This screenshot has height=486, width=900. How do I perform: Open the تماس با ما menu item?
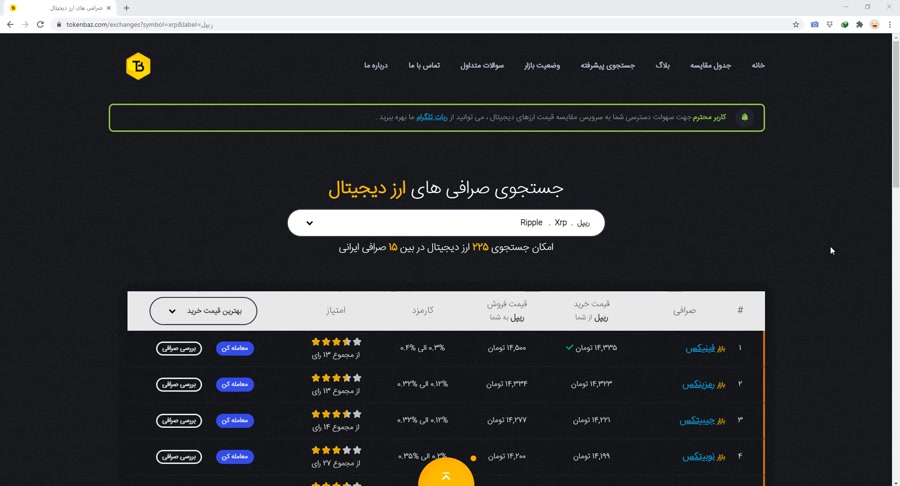(x=424, y=65)
